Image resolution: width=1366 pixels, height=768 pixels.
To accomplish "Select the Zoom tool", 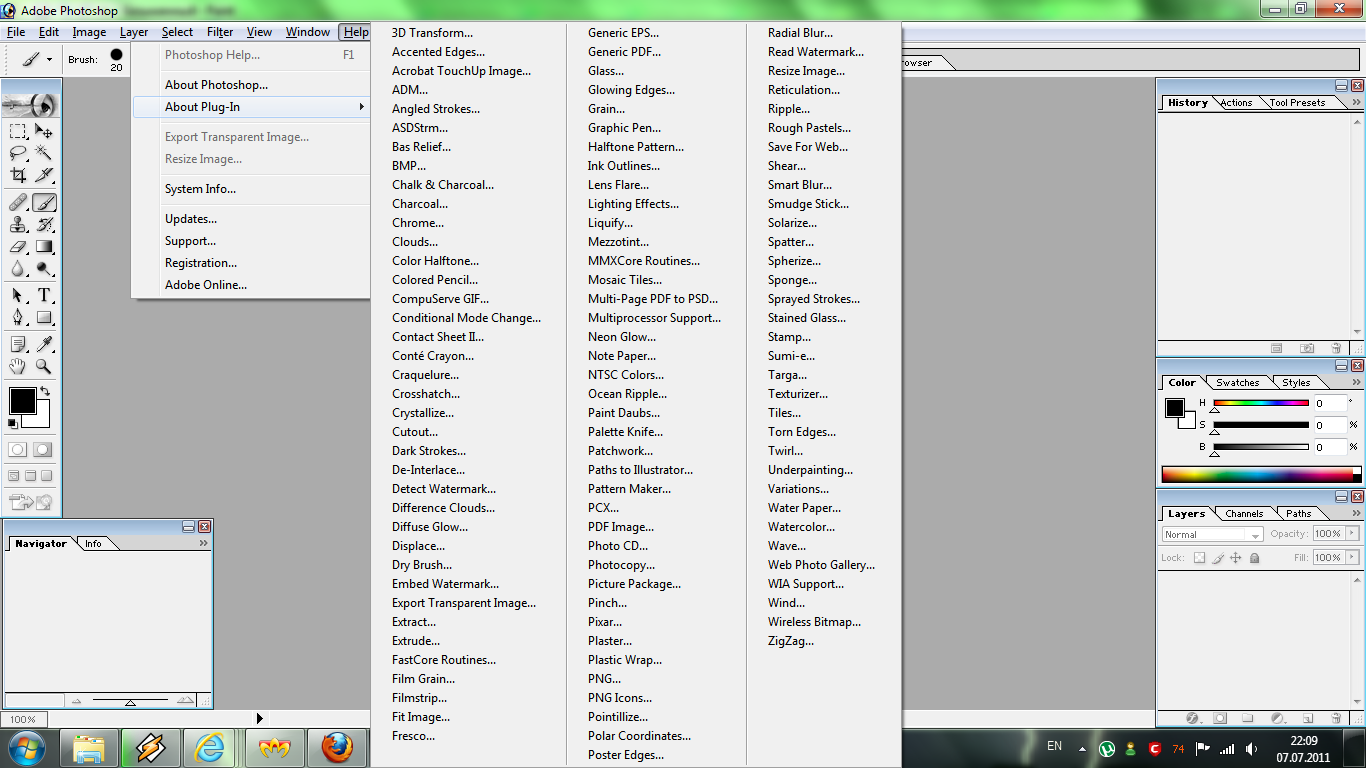I will coord(44,367).
